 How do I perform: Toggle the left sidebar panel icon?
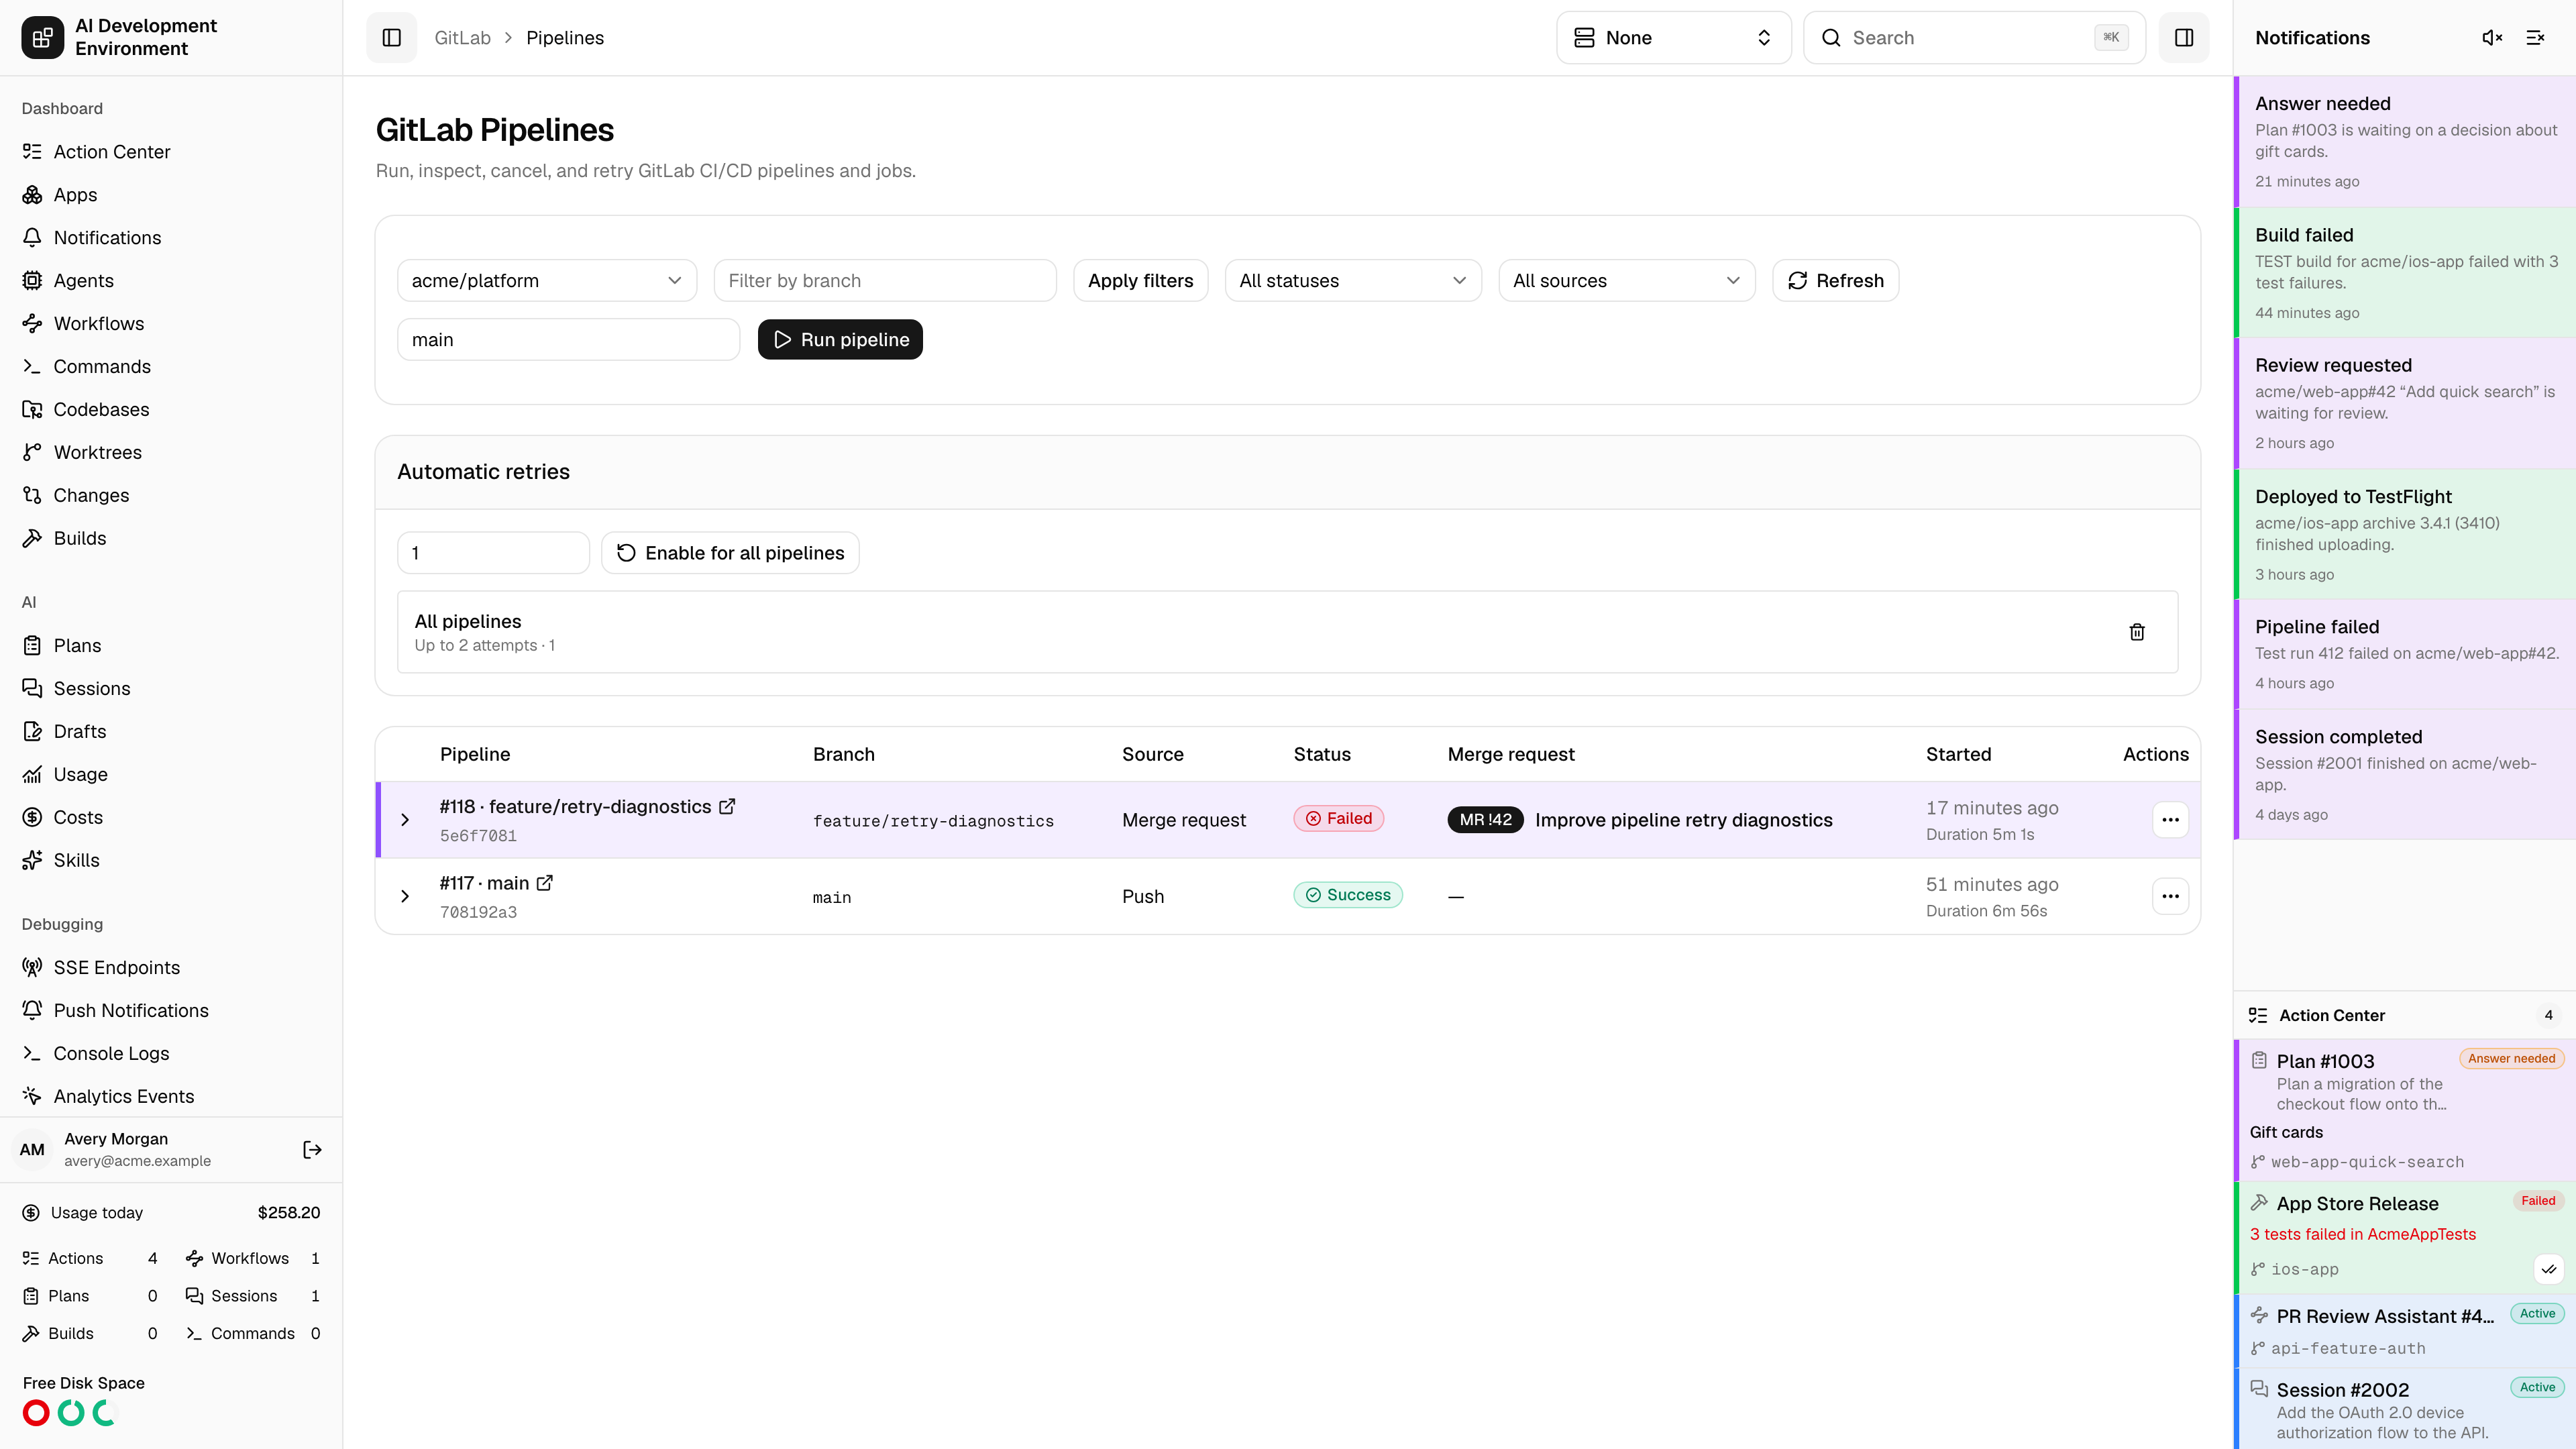tap(391, 38)
